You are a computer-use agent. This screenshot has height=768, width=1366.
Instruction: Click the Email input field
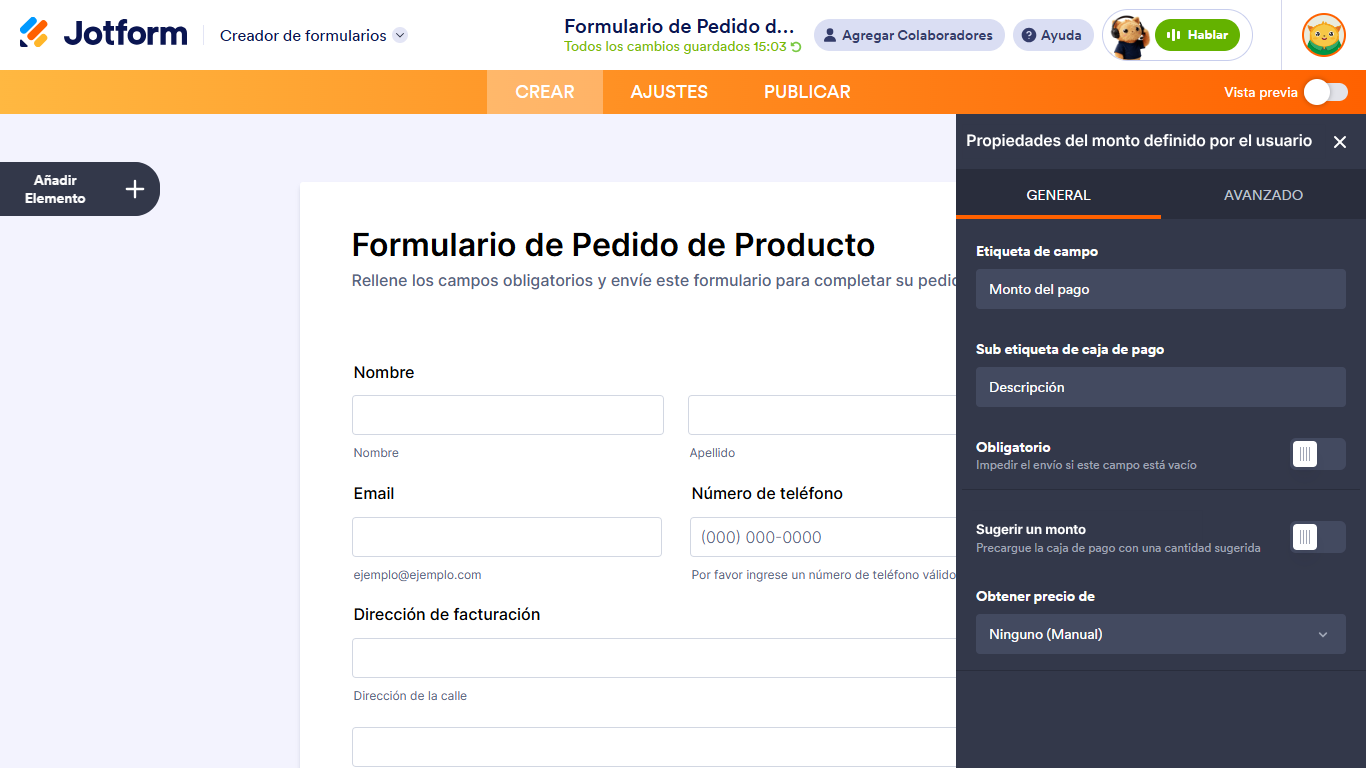pyautogui.click(x=507, y=537)
